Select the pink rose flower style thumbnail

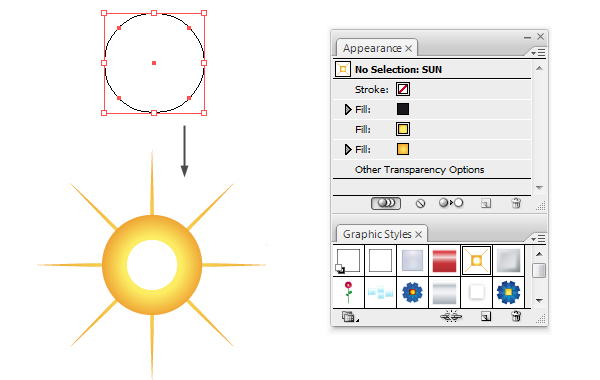(x=348, y=292)
